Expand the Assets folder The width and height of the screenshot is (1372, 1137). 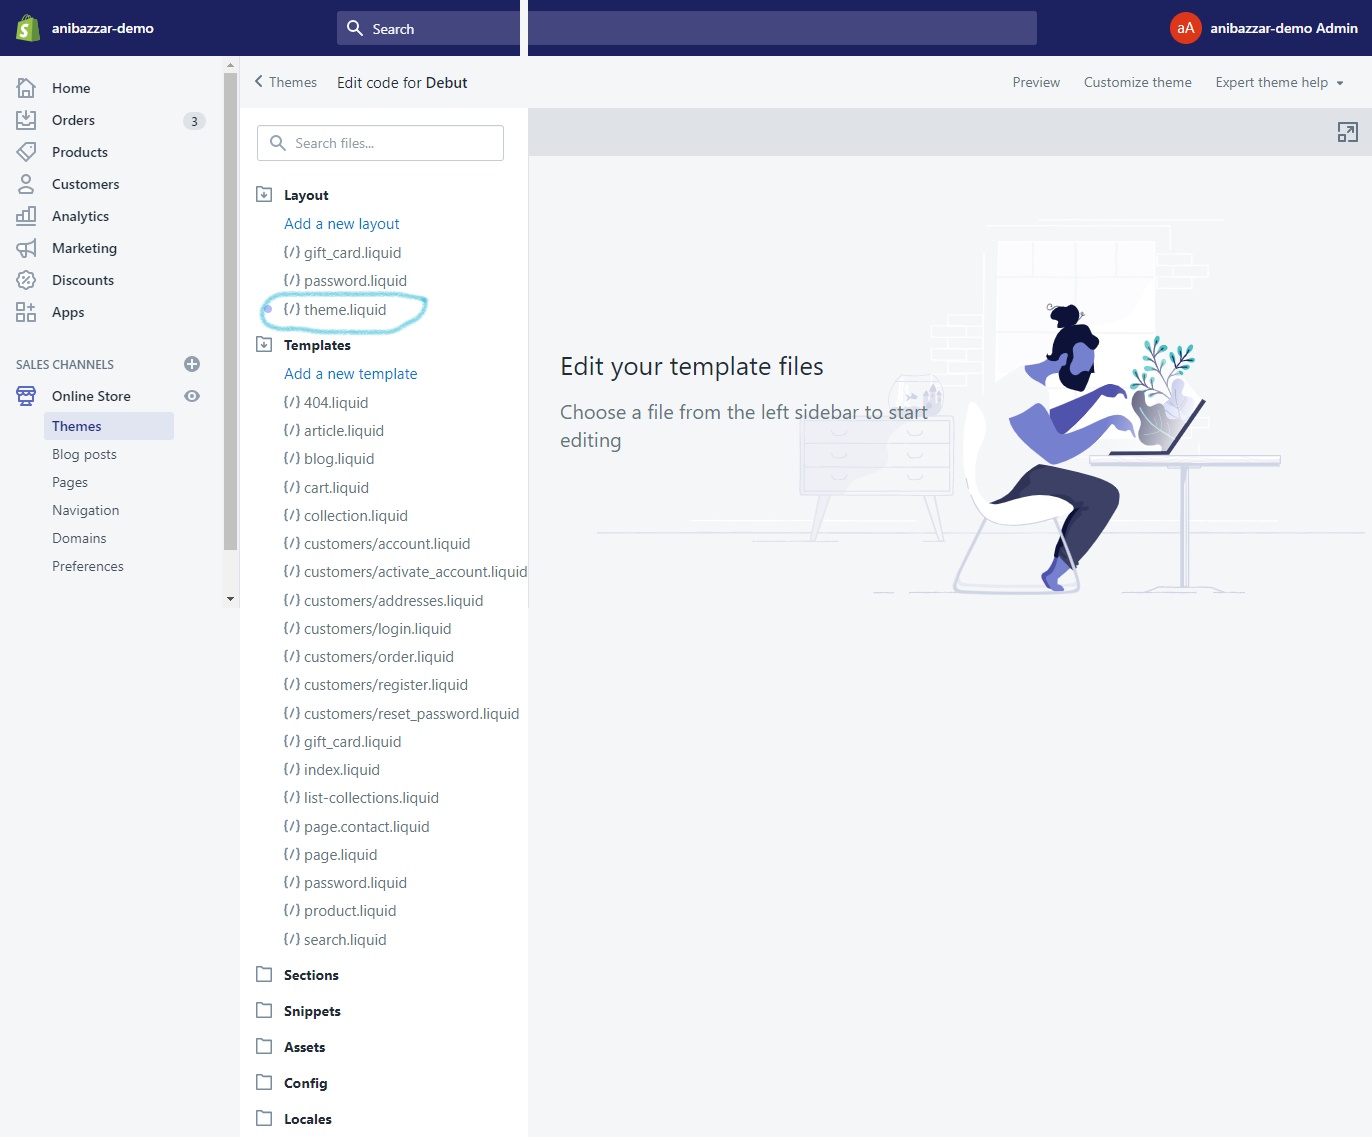click(265, 1047)
